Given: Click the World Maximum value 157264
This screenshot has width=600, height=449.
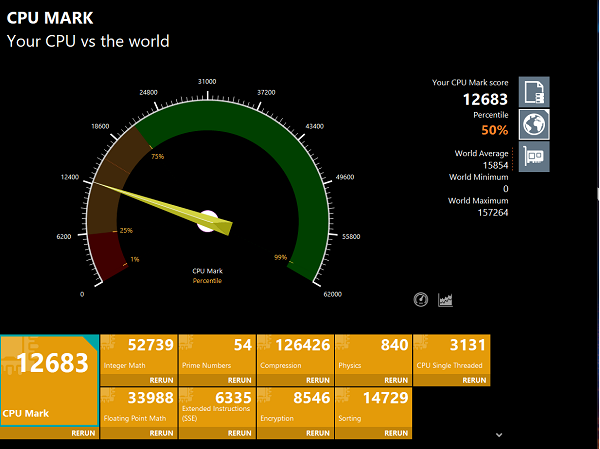Looking at the screenshot, I should coord(493,212).
